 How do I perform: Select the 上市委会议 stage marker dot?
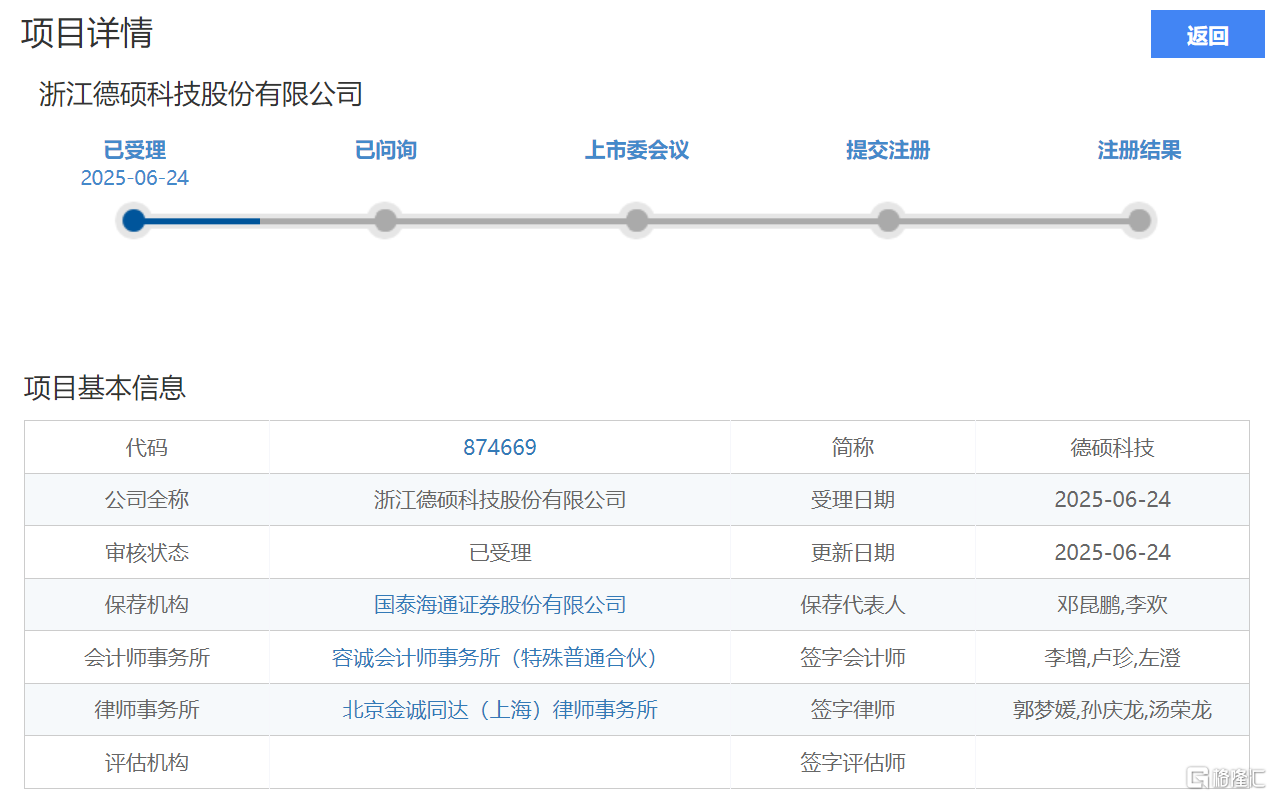[x=636, y=220]
